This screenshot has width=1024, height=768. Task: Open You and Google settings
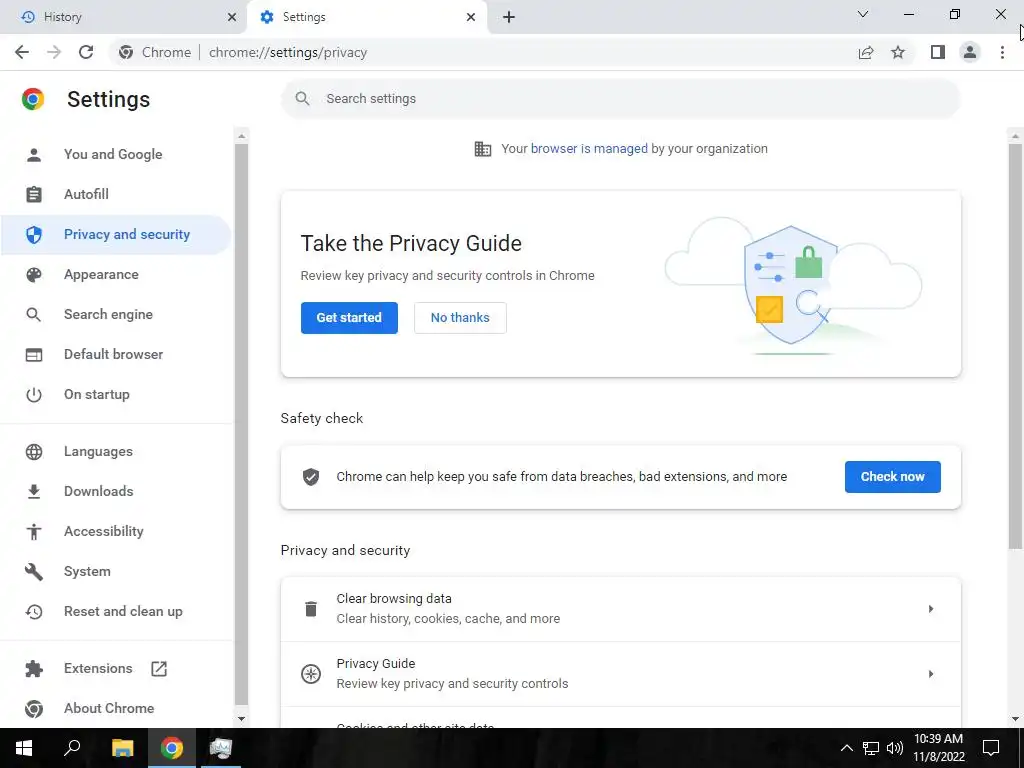115,155
